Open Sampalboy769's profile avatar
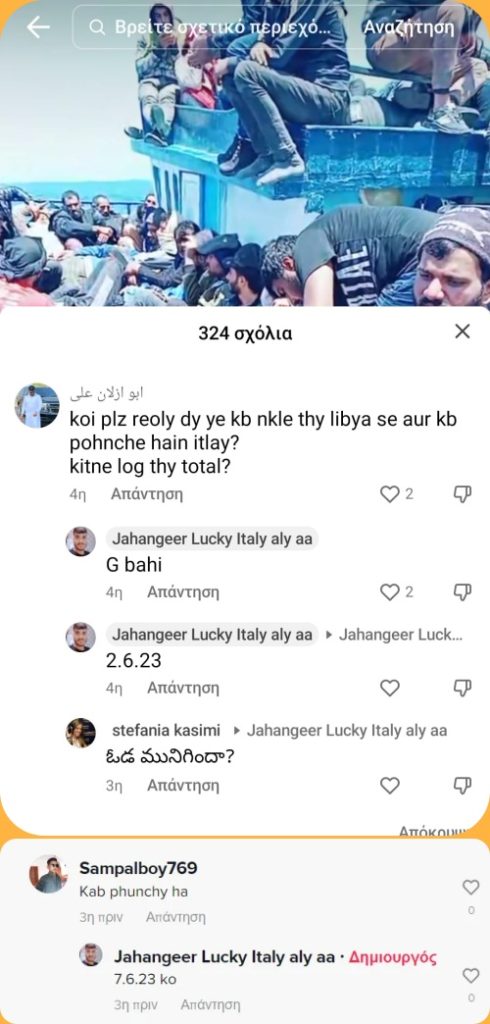The height and width of the screenshot is (1024, 490). [x=48, y=874]
